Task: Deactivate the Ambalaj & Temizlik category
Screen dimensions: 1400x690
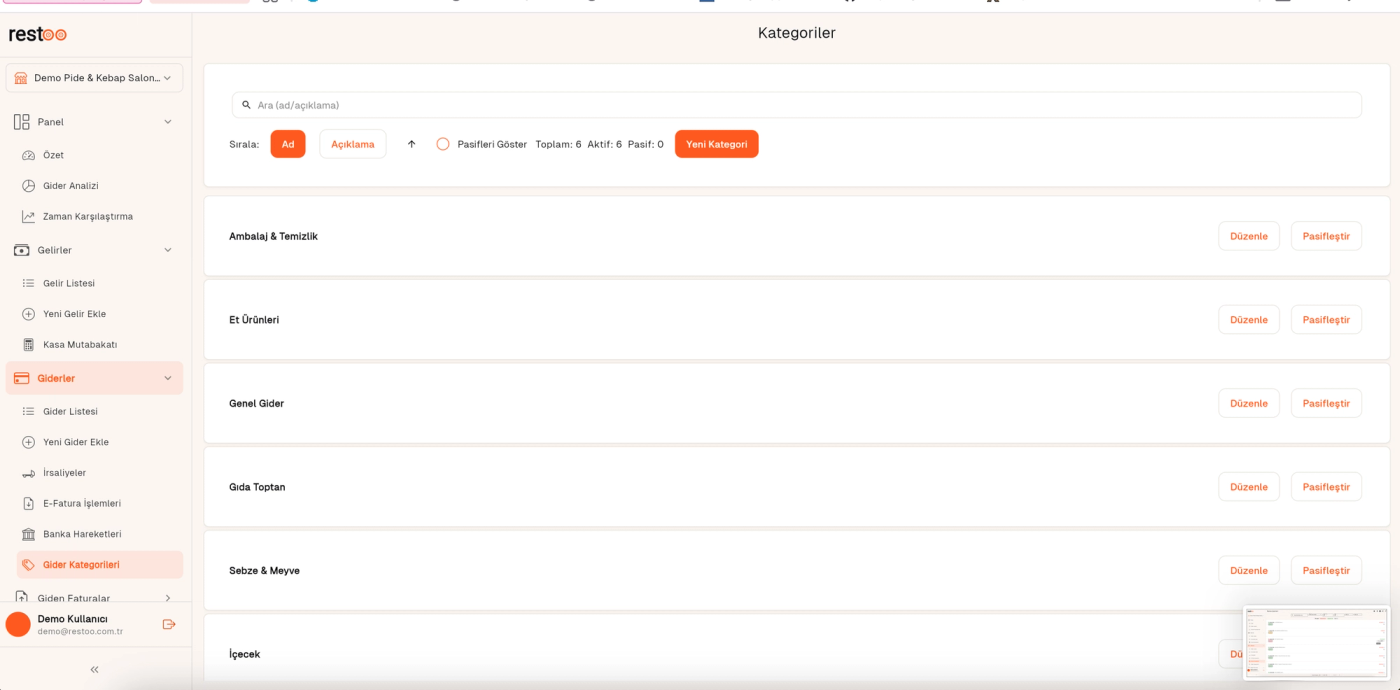Action: (x=1326, y=236)
